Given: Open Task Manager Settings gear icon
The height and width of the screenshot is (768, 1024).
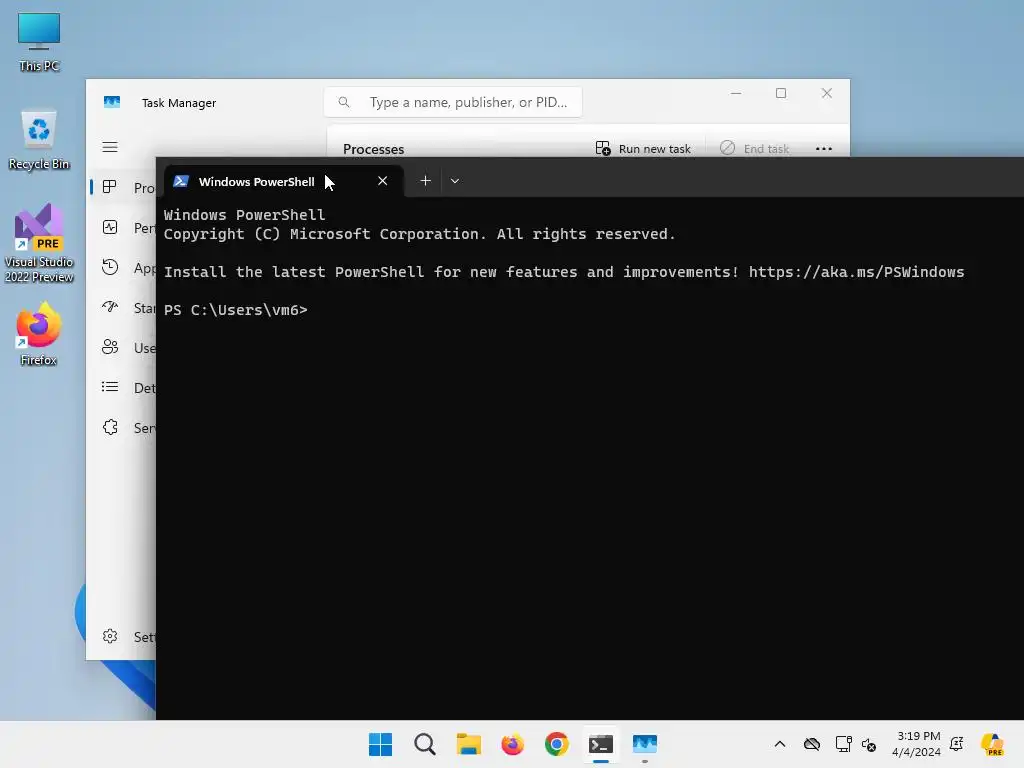Looking at the screenshot, I should pyautogui.click(x=110, y=636).
